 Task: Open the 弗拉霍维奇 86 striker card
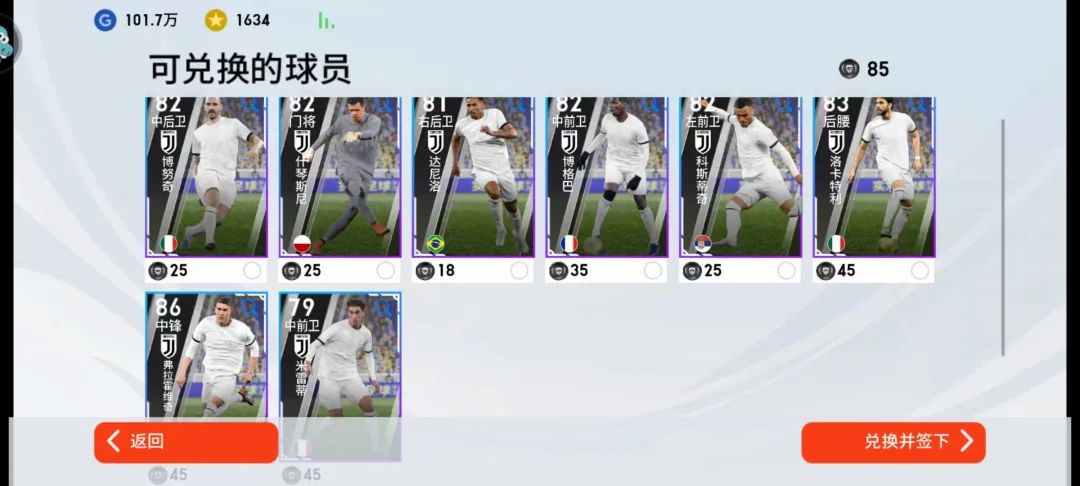click(x=206, y=355)
